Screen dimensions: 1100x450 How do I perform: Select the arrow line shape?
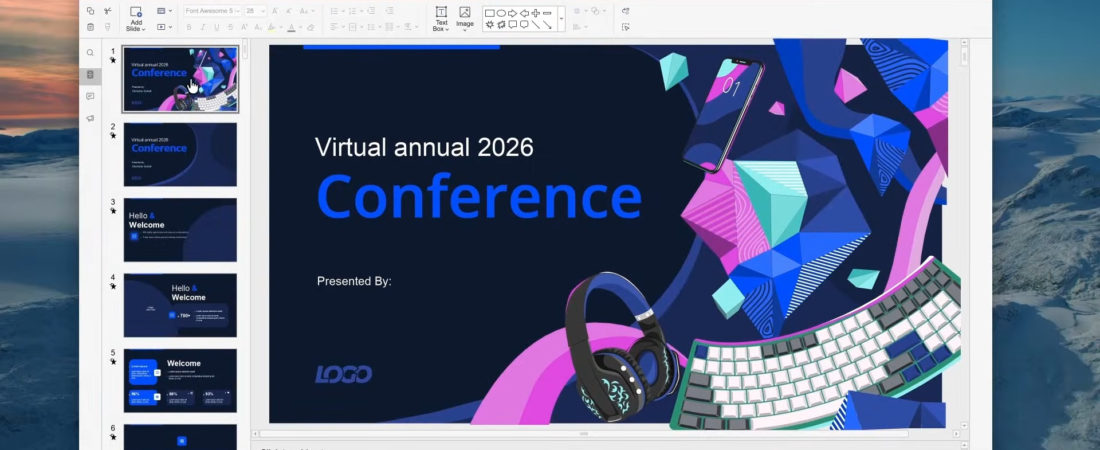[x=547, y=25]
